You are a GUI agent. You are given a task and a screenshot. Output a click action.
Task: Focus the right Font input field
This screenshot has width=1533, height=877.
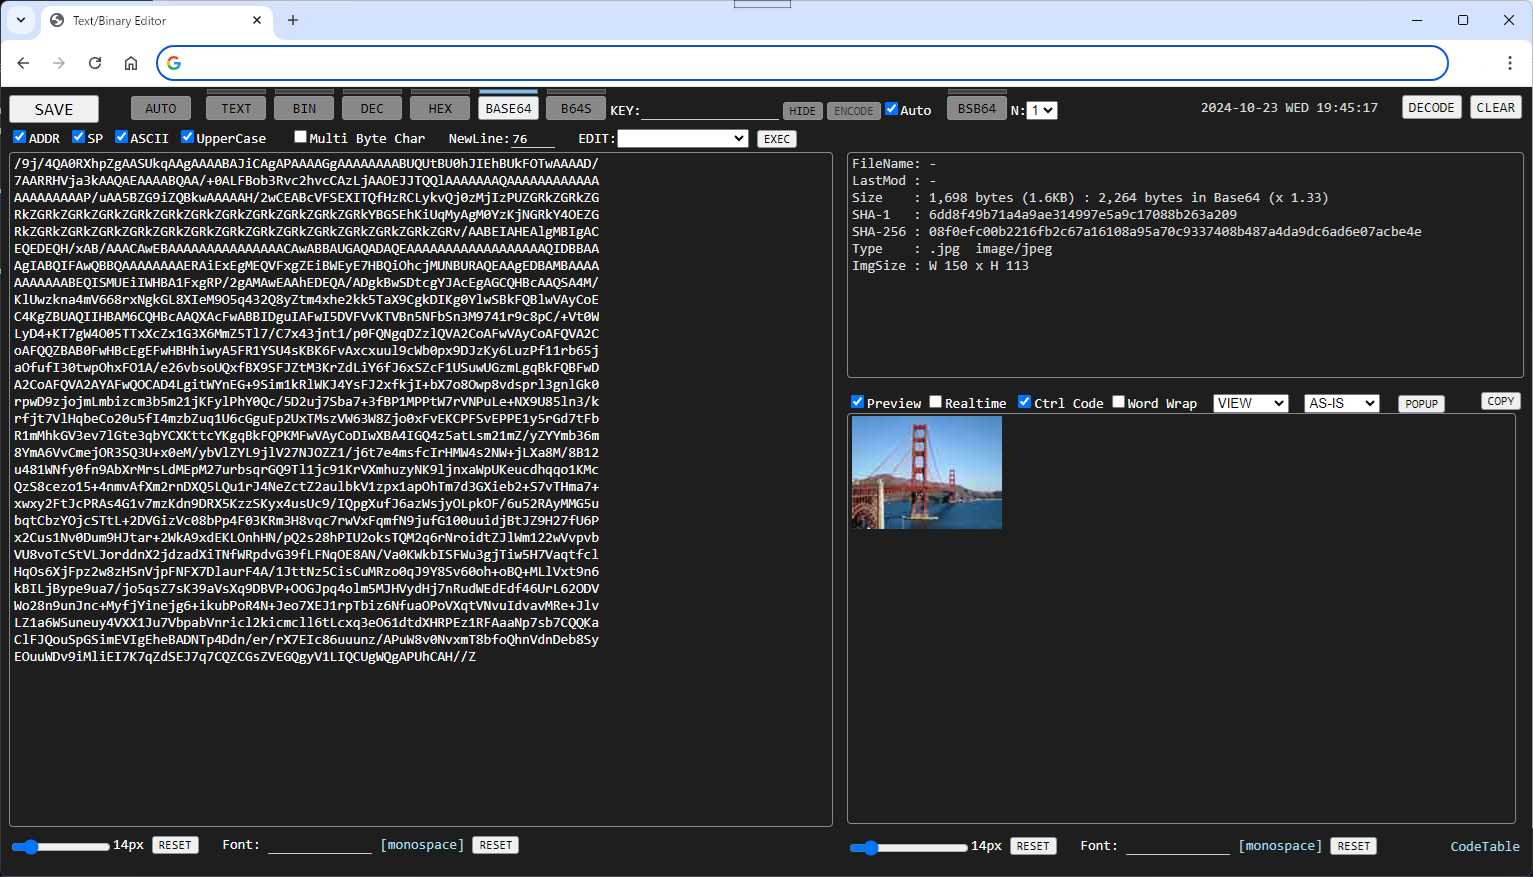(x=1177, y=847)
